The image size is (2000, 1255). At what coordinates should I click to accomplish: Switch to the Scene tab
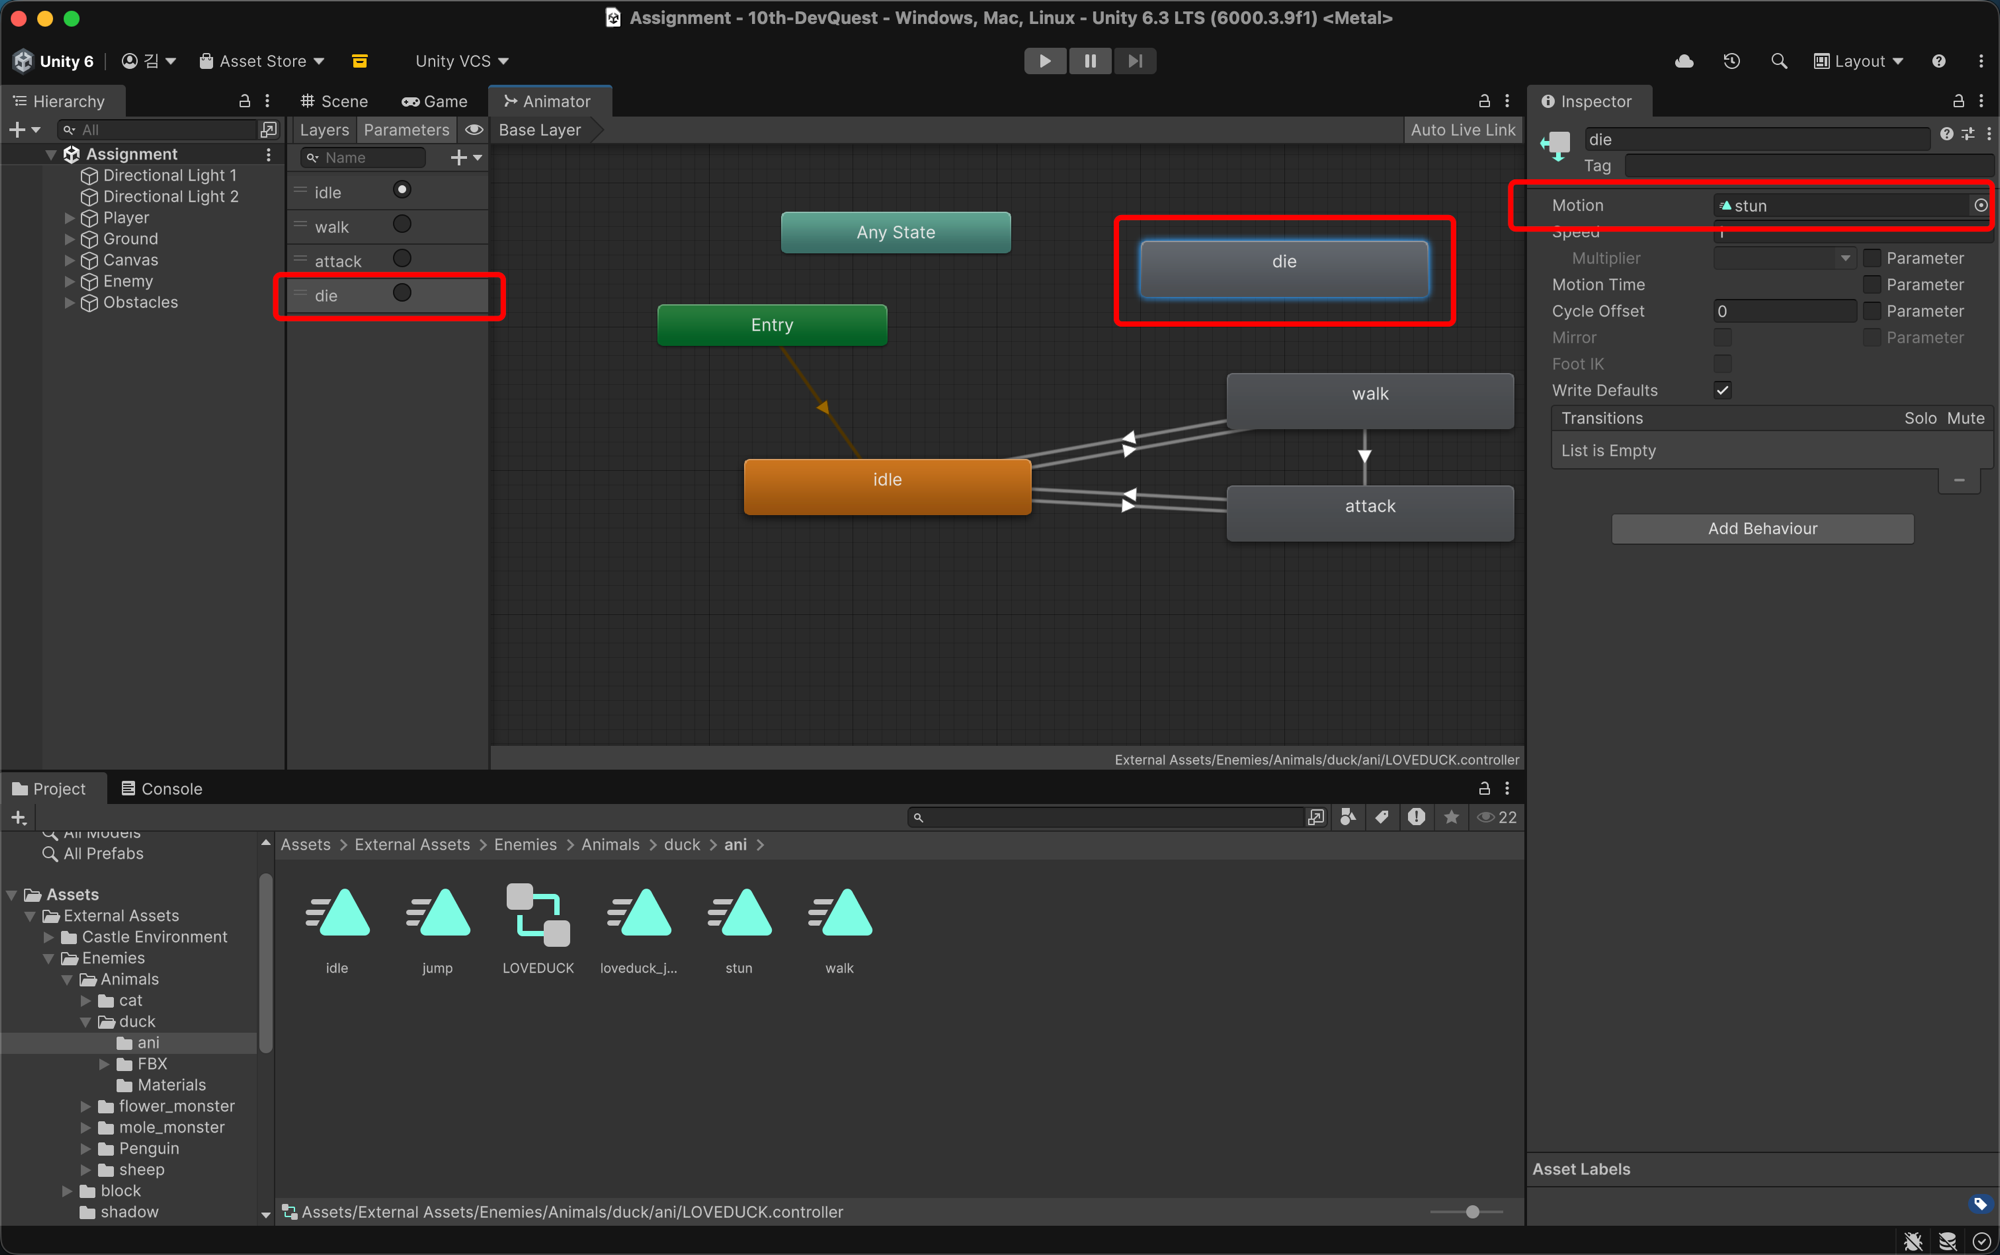334,101
